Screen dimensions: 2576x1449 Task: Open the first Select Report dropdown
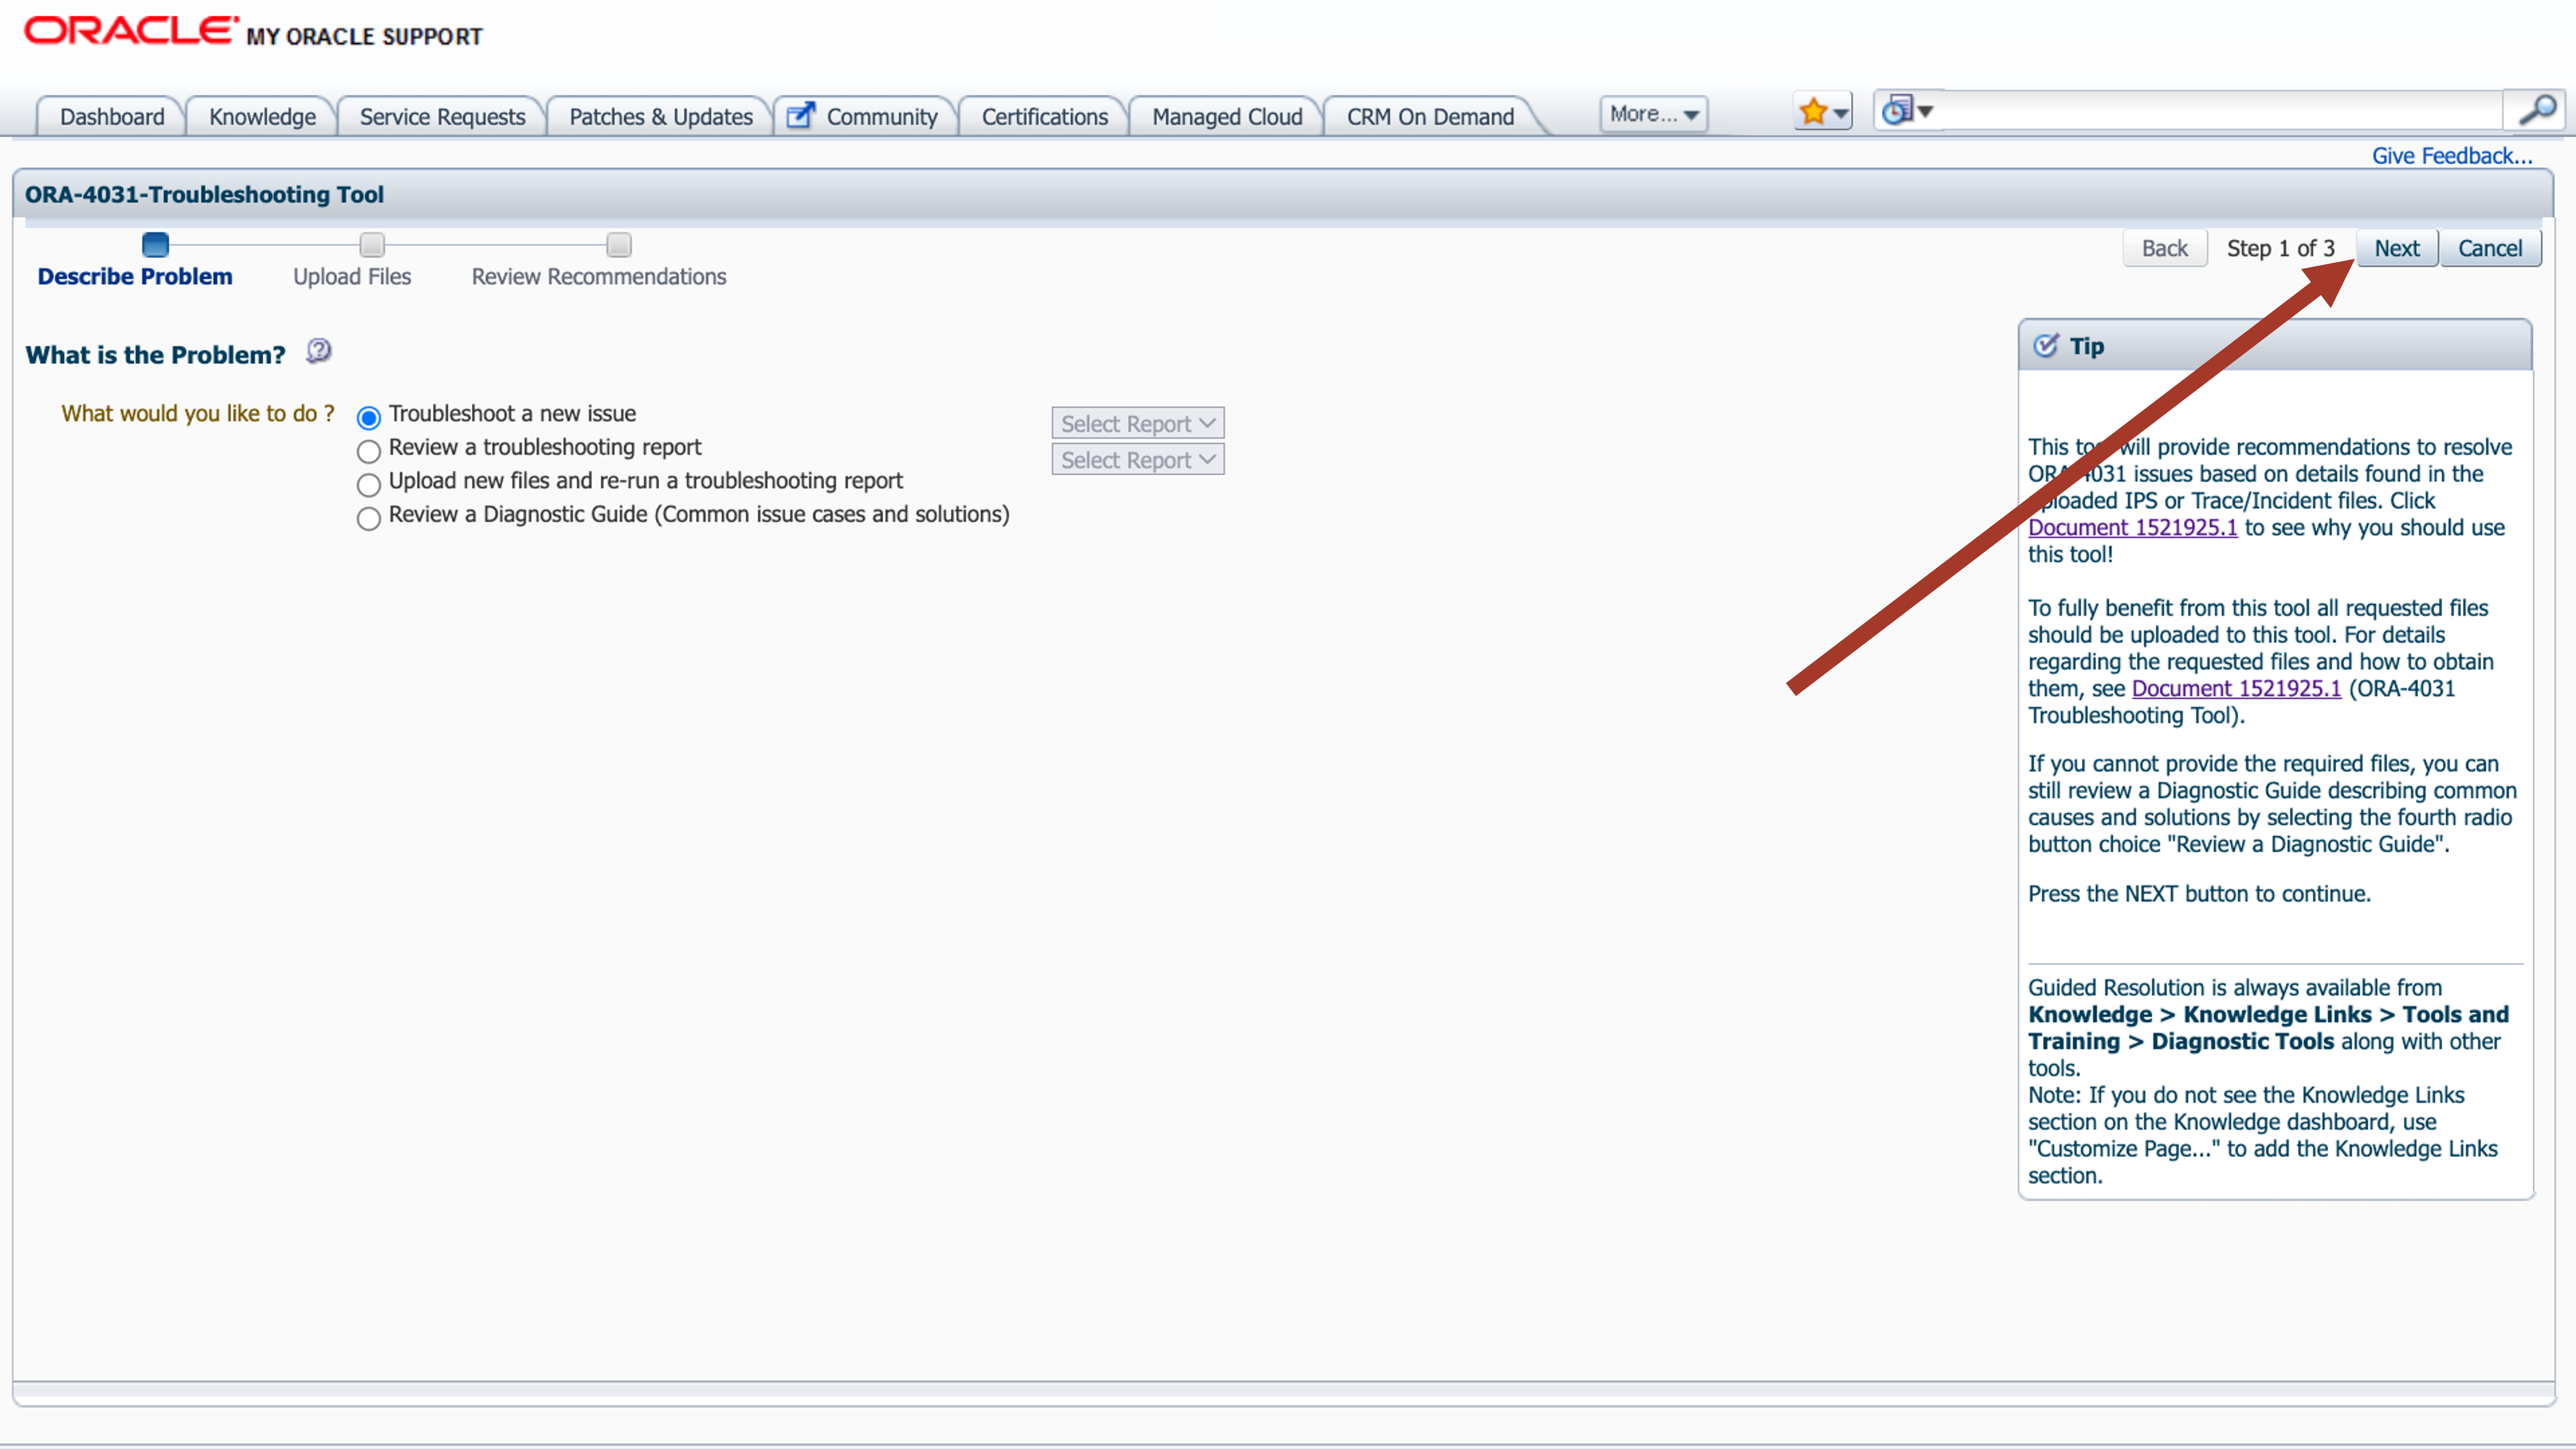[1137, 423]
